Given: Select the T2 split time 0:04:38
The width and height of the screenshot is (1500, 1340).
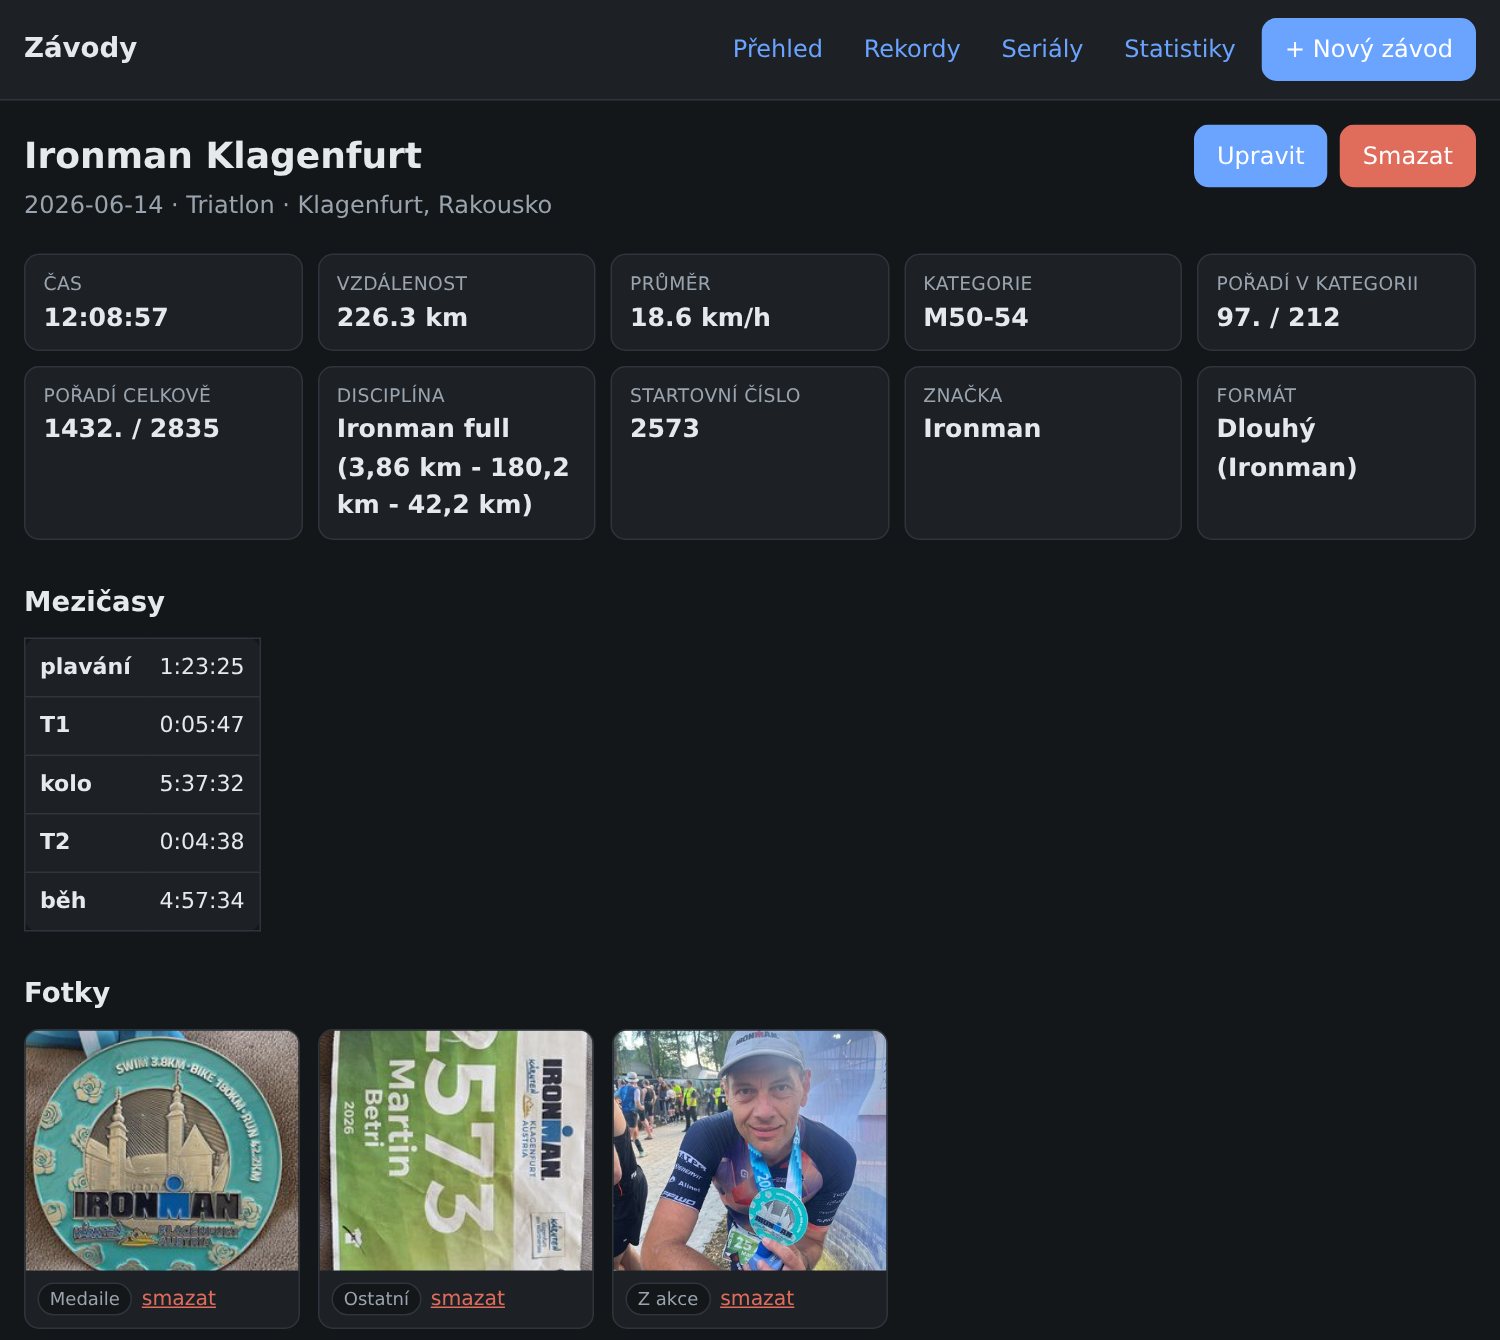Looking at the screenshot, I should pos(202,841).
